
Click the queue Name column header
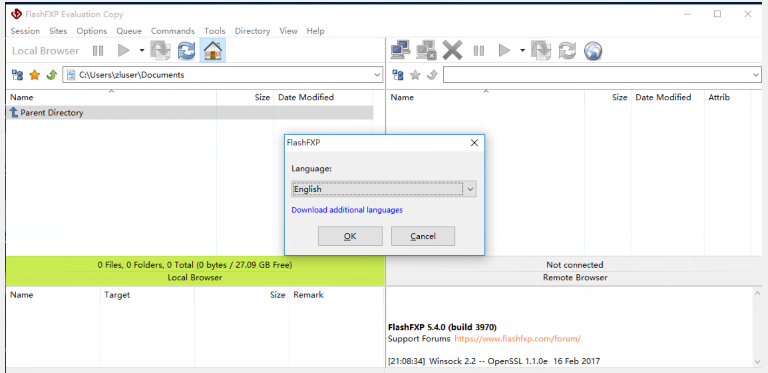click(x=53, y=295)
